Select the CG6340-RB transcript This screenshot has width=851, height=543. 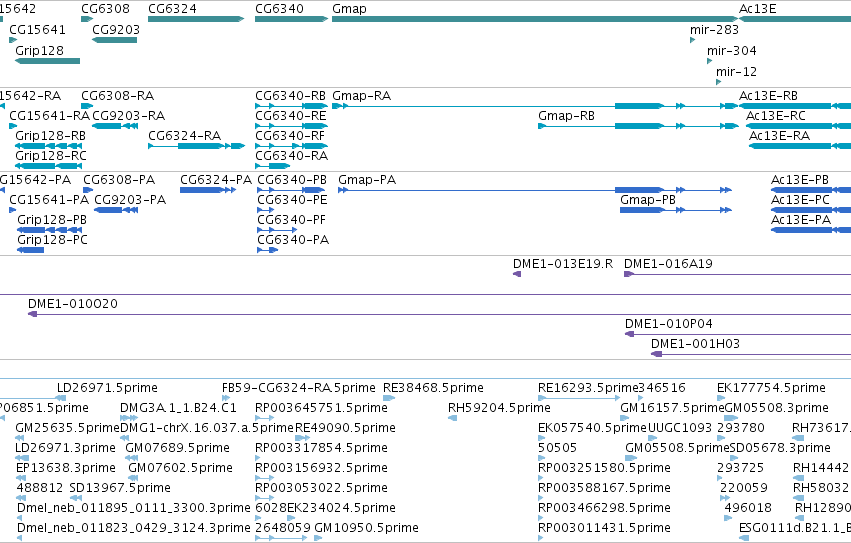(x=291, y=106)
